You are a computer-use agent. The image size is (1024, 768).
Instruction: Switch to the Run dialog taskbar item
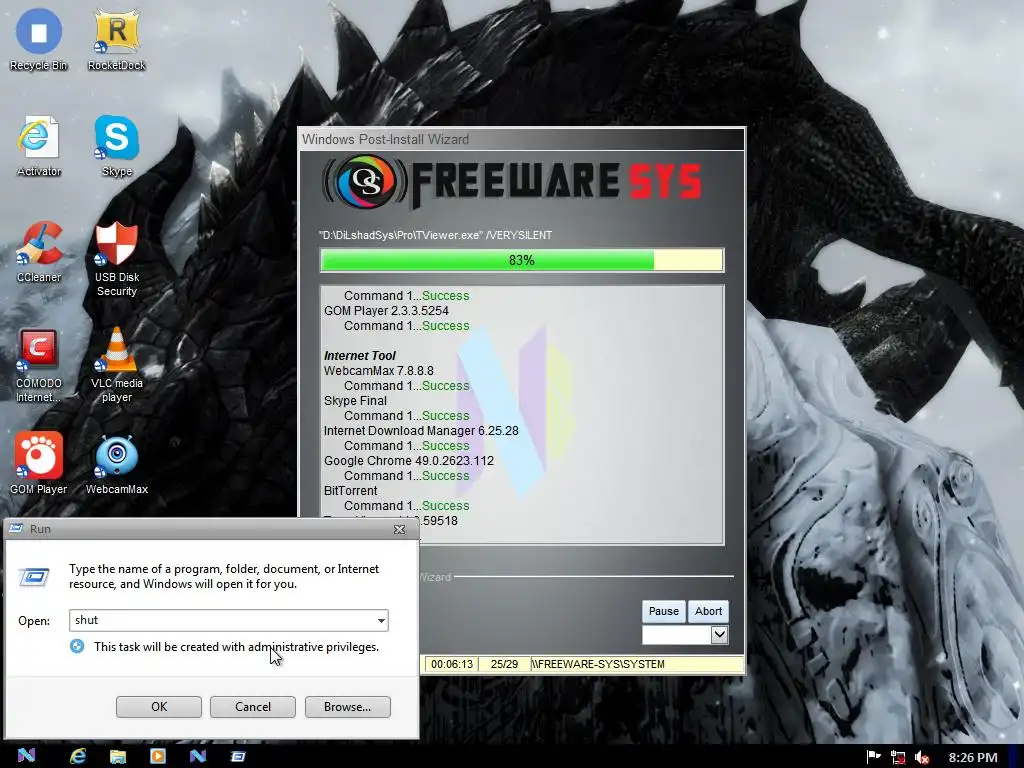[x=238, y=756]
